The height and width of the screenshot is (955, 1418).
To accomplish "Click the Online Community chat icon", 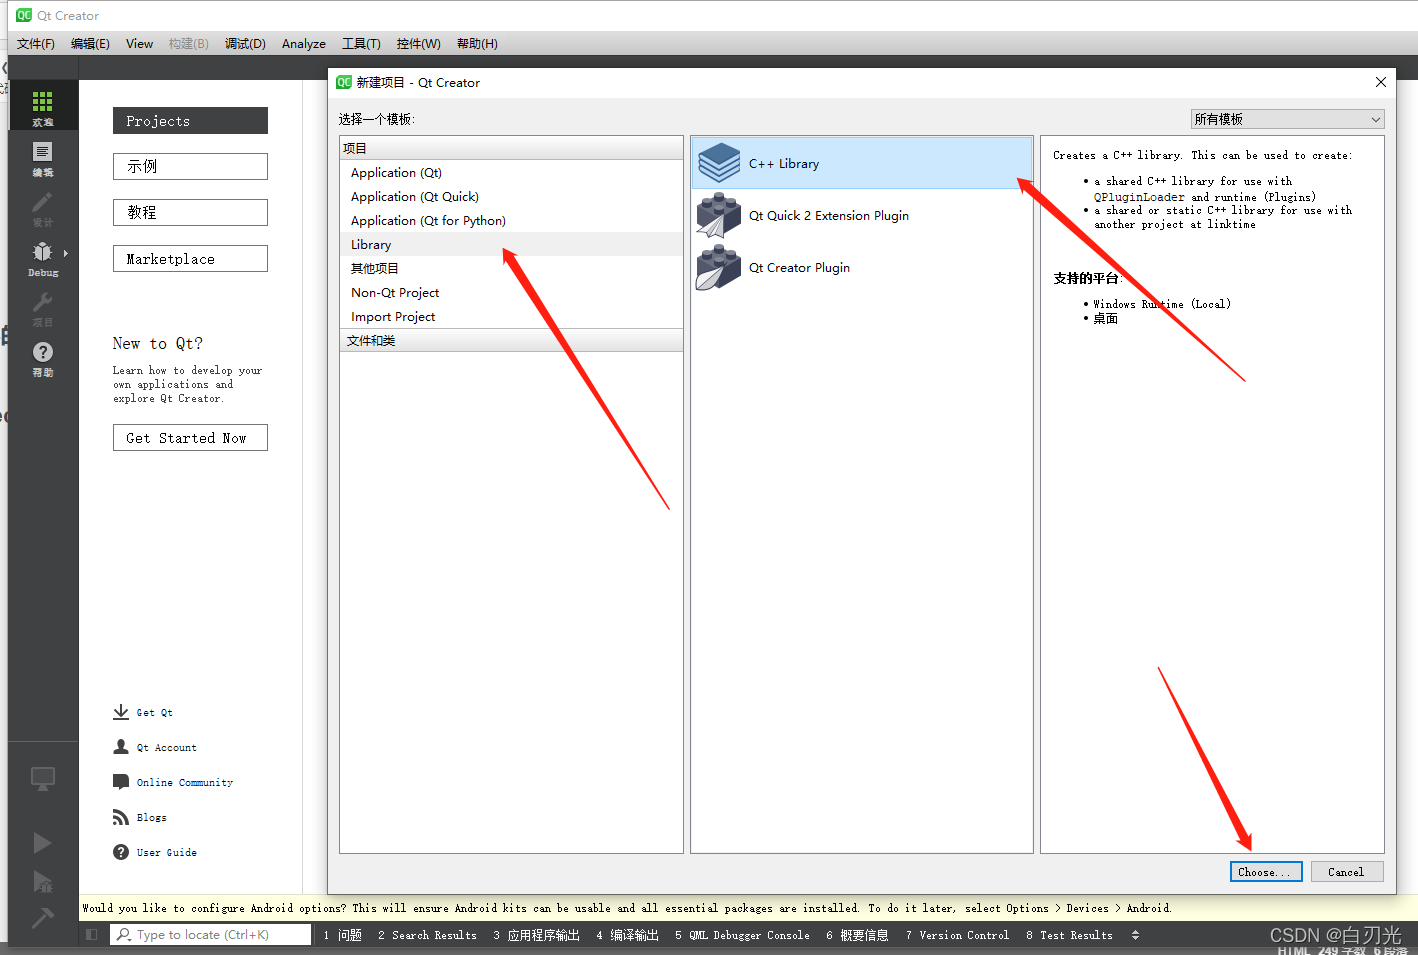I will tap(121, 782).
